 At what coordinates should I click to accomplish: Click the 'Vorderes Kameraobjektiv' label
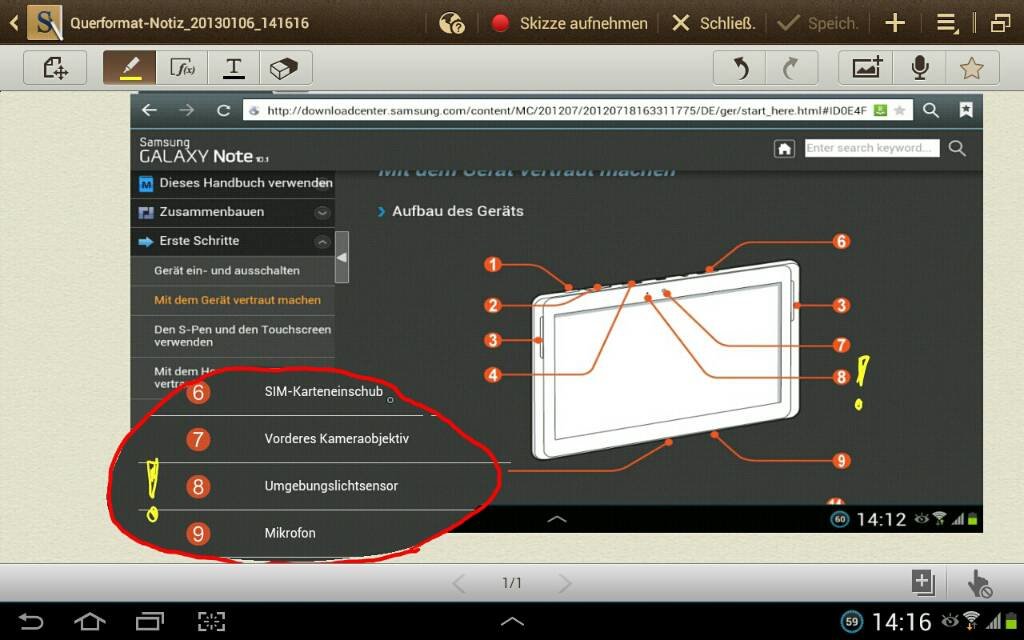pyautogui.click(x=336, y=439)
